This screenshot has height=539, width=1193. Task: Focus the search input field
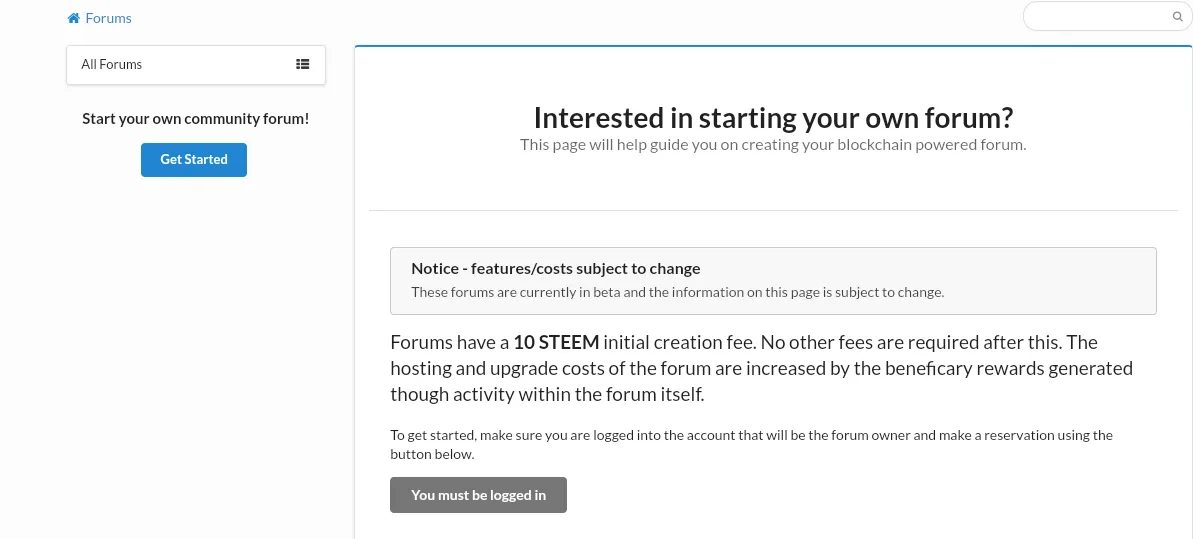[x=1107, y=16]
